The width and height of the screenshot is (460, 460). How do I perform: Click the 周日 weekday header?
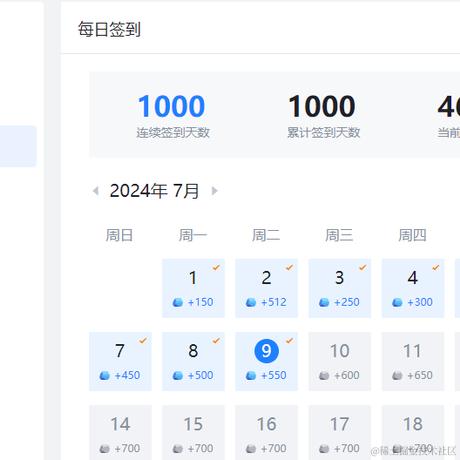pyautogui.click(x=120, y=235)
